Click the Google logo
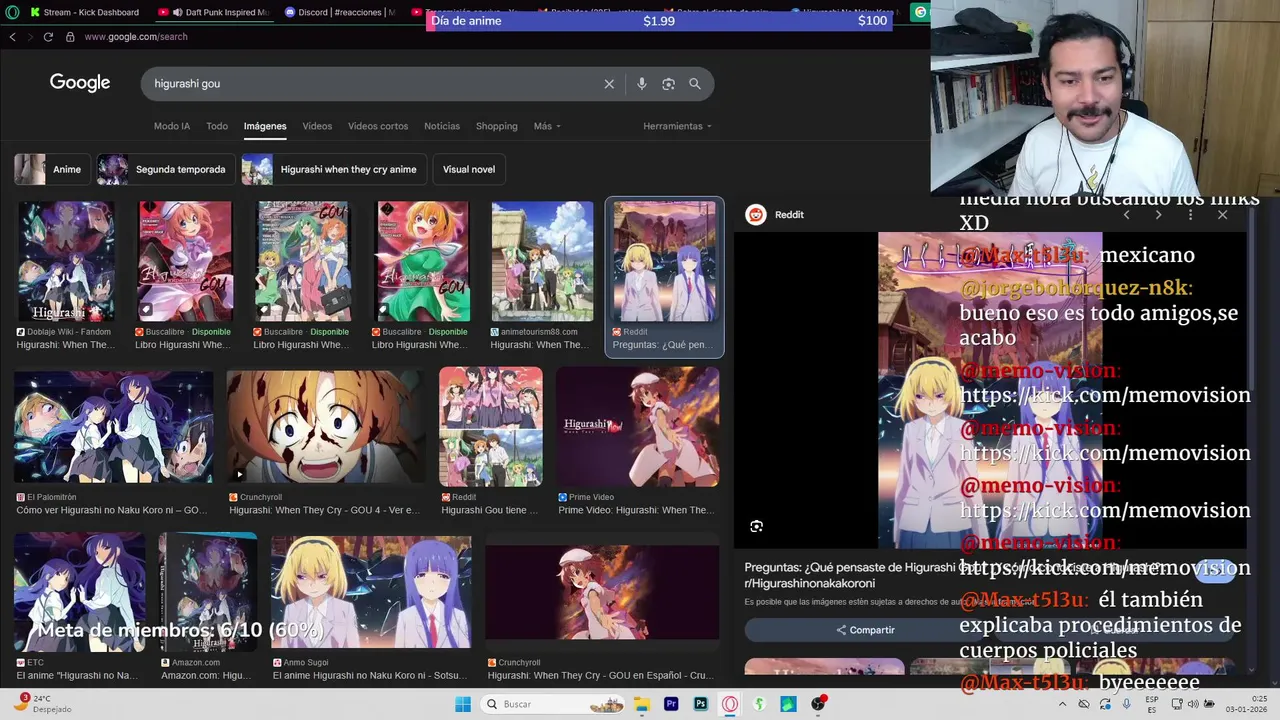Image resolution: width=1280 pixels, height=720 pixels. pos(80,83)
